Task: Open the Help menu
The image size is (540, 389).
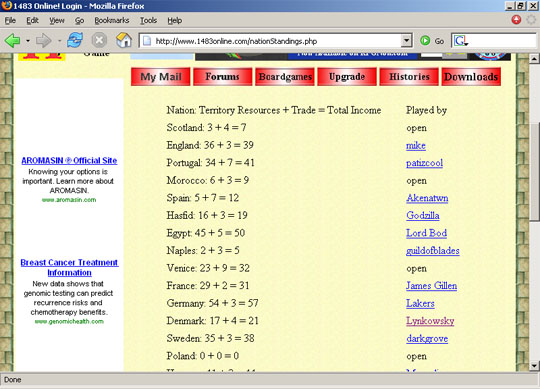Action: pos(175,21)
